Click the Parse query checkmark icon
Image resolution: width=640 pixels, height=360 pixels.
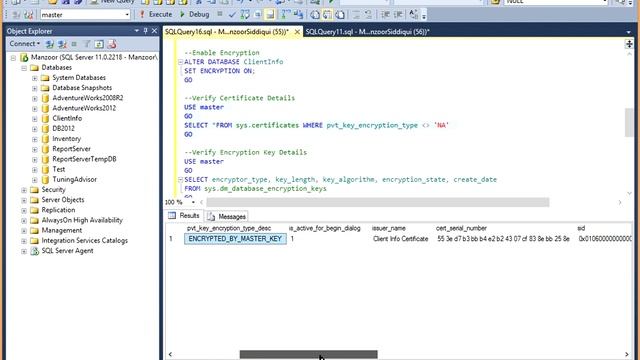point(232,15)
